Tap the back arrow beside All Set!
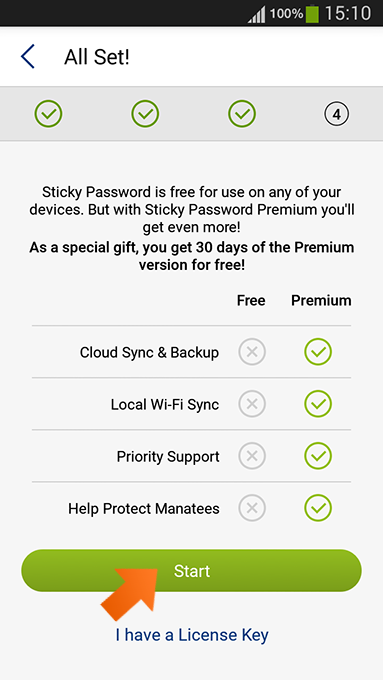 pos(27,56)
